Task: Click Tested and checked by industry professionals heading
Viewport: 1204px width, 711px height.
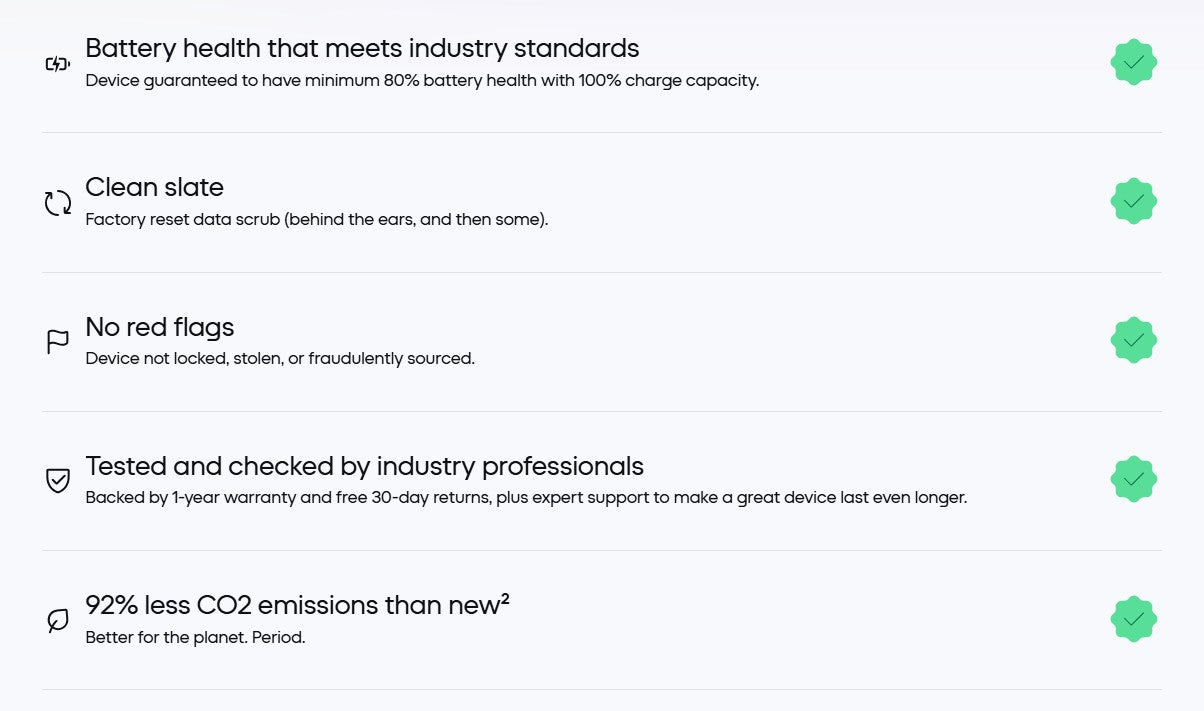Action: click(x=364, y=466)
